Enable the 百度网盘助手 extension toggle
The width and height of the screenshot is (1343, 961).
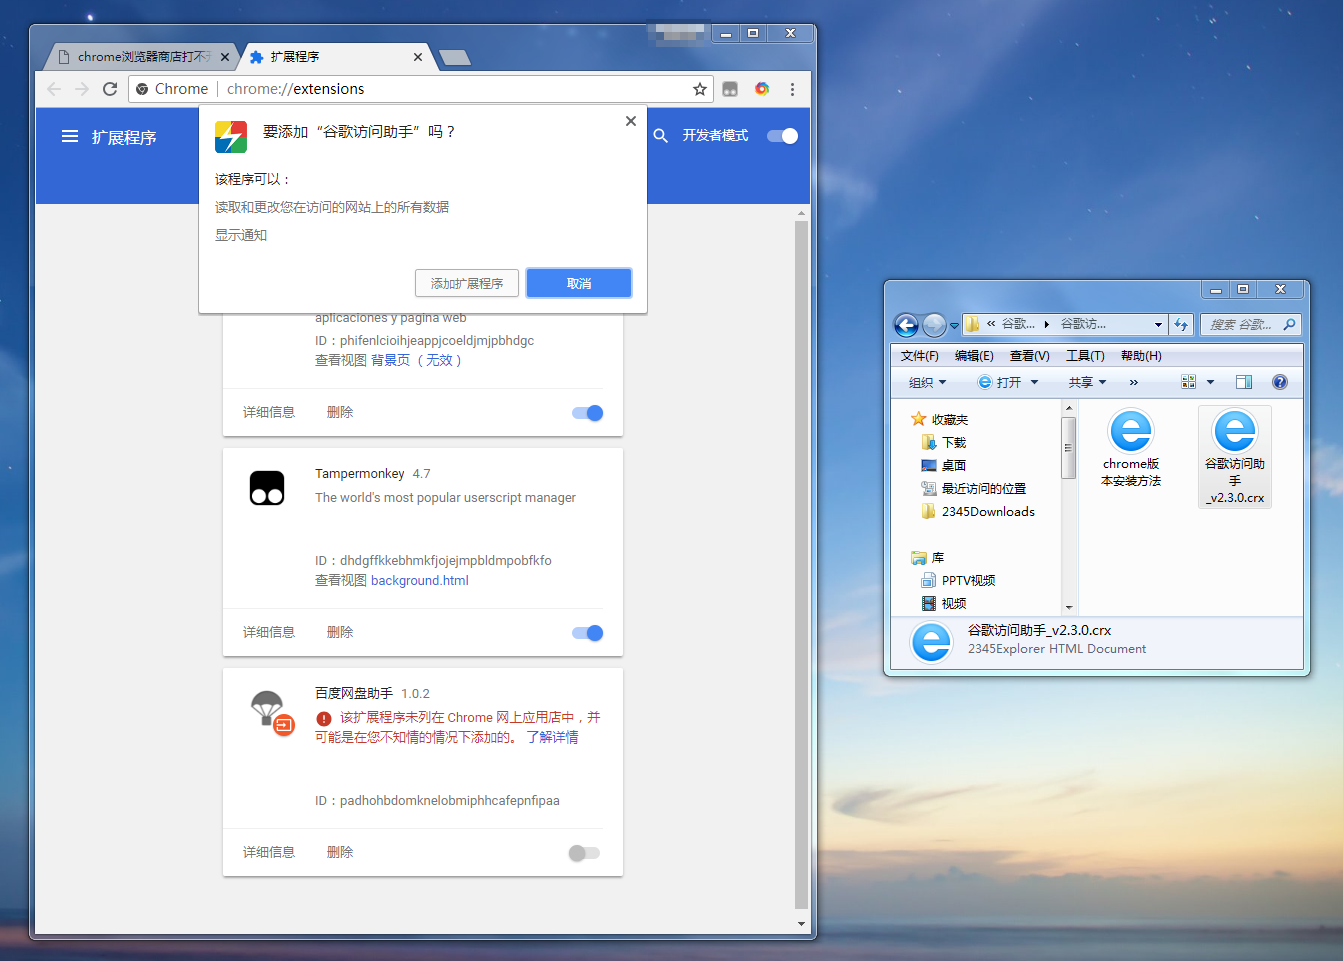[x=584, y=852]
